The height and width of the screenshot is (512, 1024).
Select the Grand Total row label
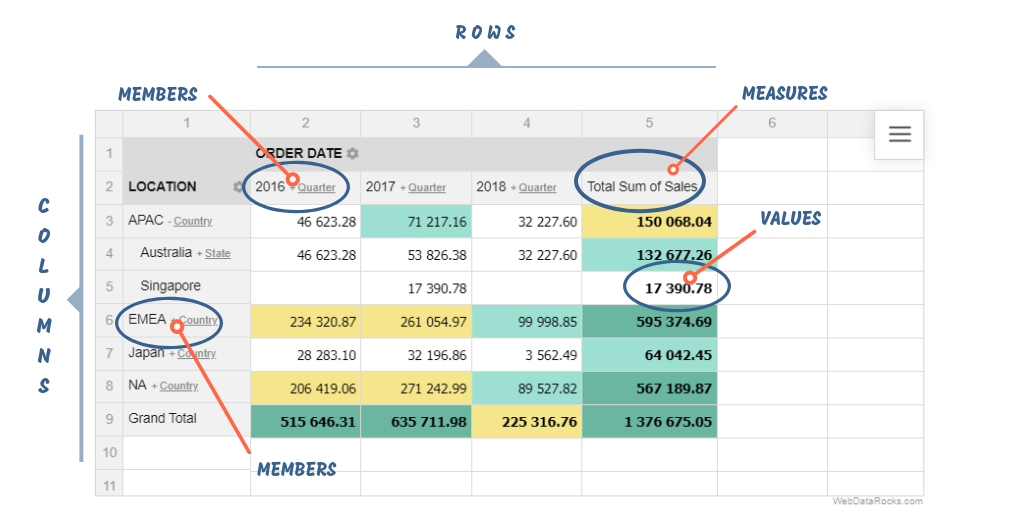coord(162,419)
